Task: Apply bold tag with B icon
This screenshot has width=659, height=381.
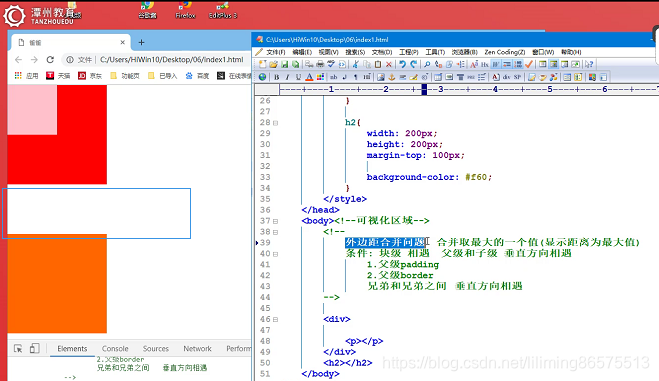Action: pyautogui.click(x=277, y=77)
